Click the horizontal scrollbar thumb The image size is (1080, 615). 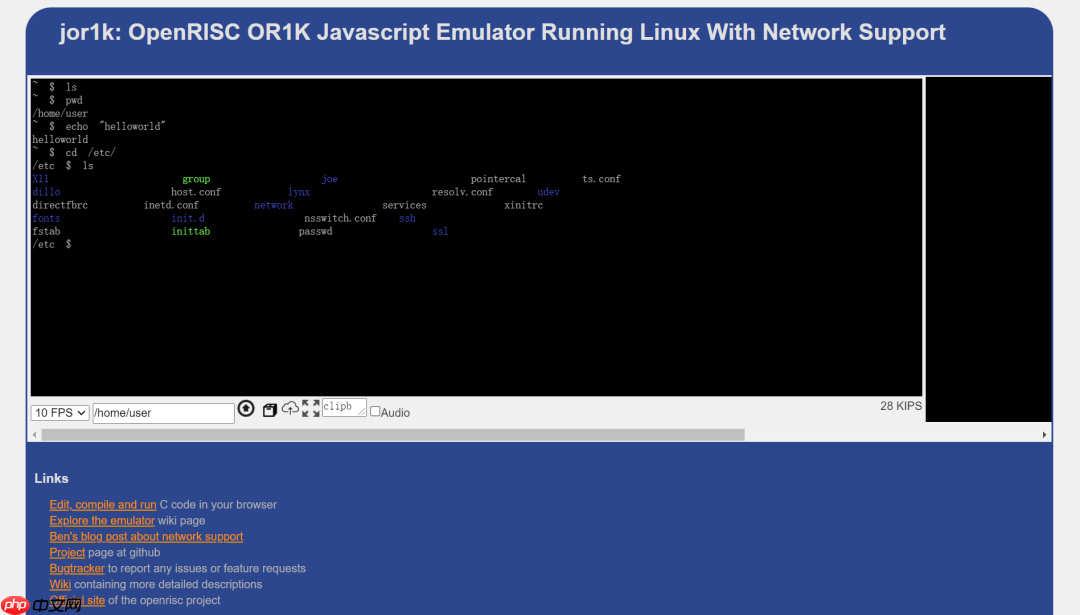point(393,435)
